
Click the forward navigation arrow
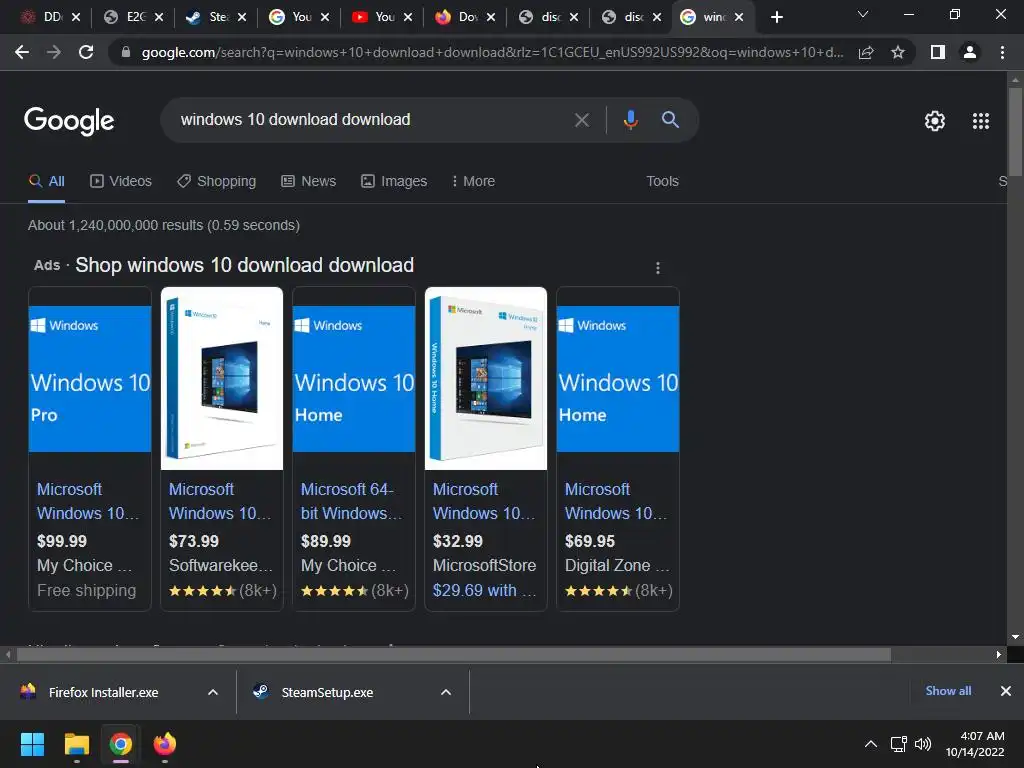[54, 52]
